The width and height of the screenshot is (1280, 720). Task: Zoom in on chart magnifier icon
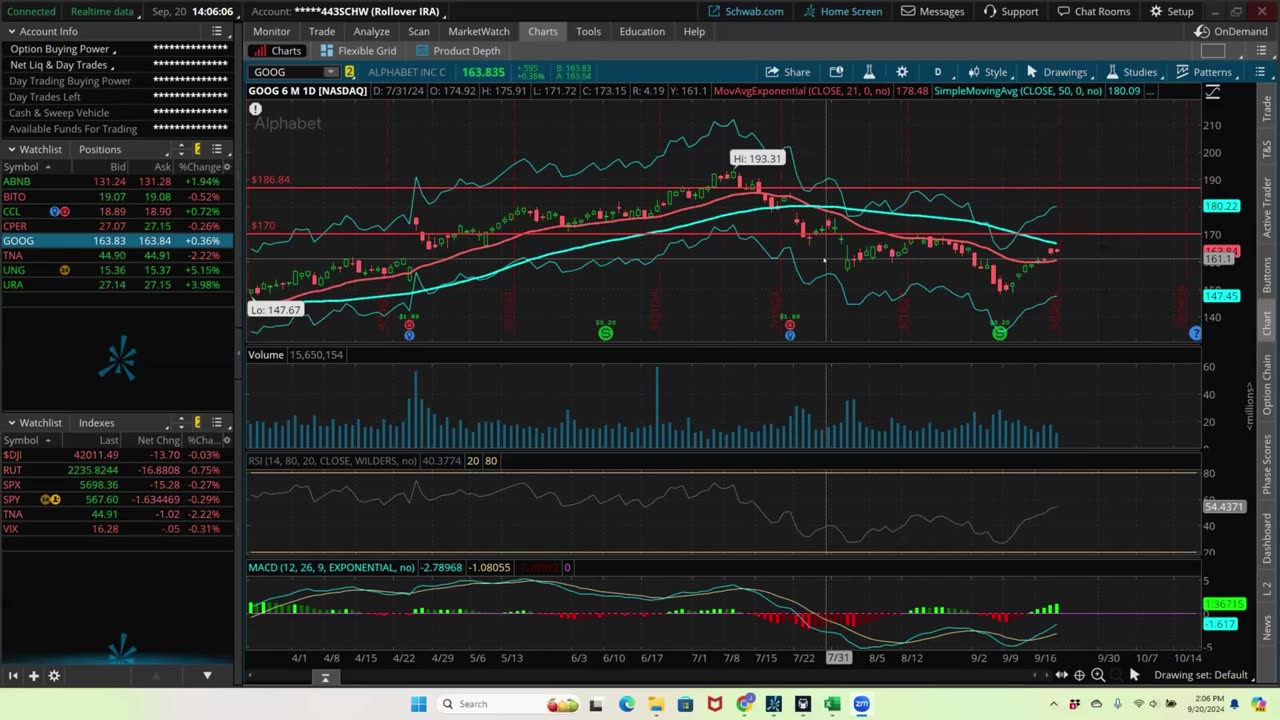1098,675
